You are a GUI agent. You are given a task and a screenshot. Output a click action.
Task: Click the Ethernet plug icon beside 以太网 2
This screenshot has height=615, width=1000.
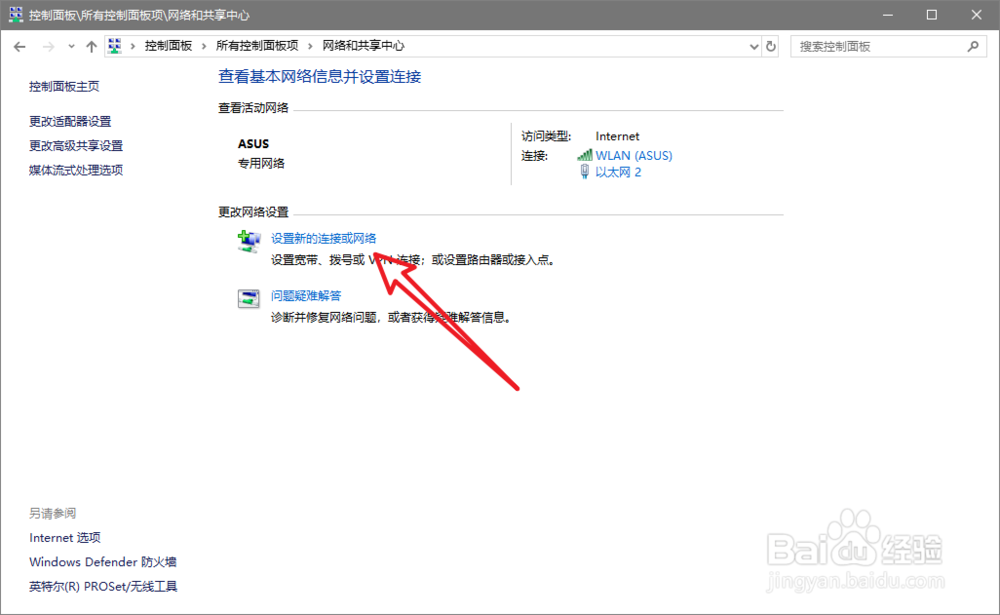pos(584,172)
